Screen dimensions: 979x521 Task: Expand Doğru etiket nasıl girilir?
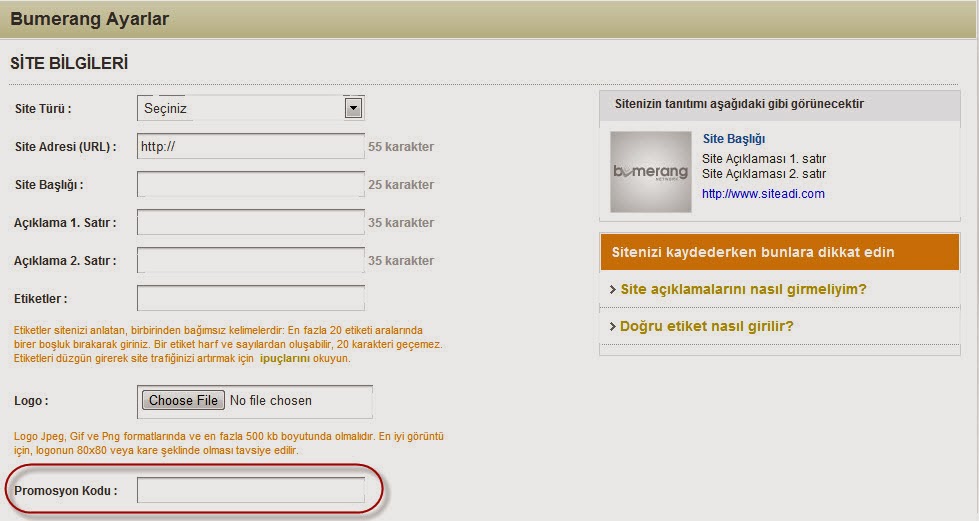706,326
